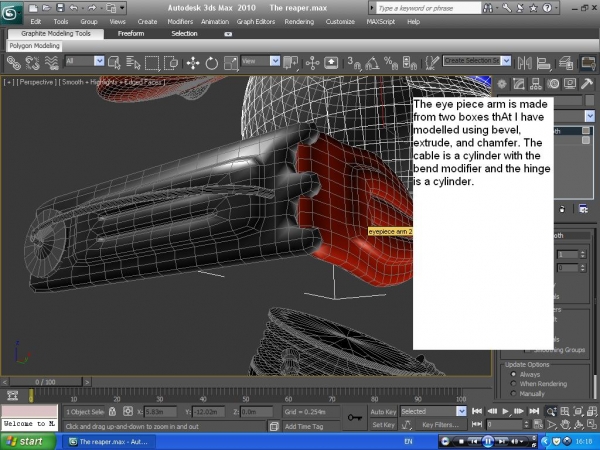600x450 pixels.
Task: Open the Windows Start menu
Action: coord(27,442)
